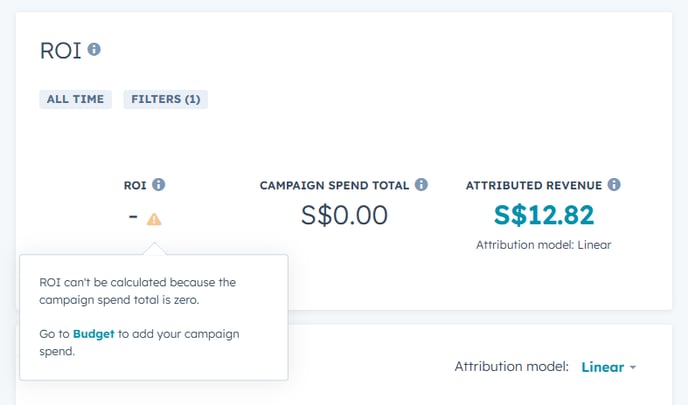The width and height of the screenshot is (688, 405).
Task: Click the 'ROI can't be calculated' tooltip message
Action: (137, 291)
